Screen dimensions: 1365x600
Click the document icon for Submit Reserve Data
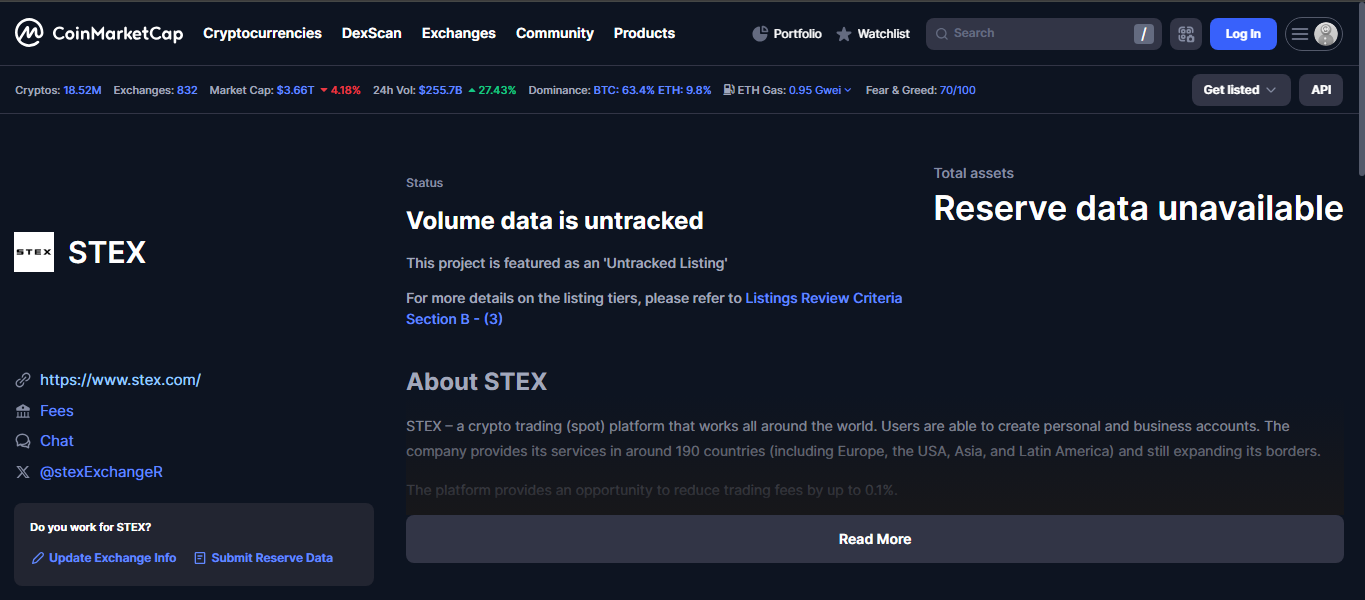(x=200, y=558)
